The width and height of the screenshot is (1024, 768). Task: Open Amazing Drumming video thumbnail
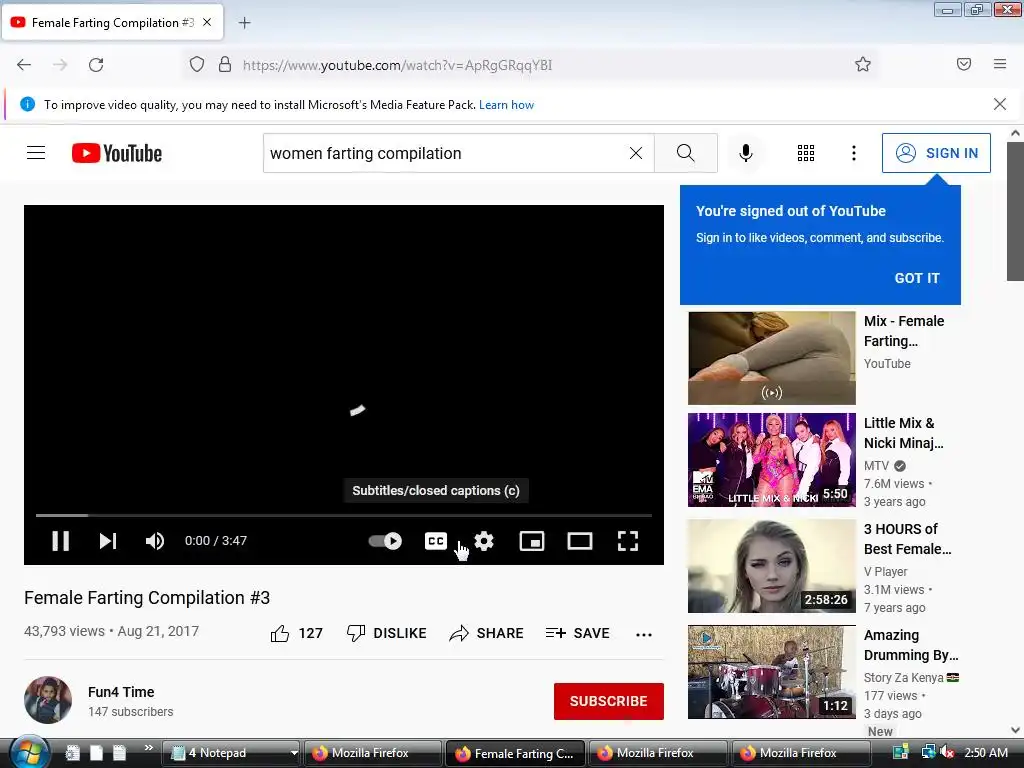(771, 672)
